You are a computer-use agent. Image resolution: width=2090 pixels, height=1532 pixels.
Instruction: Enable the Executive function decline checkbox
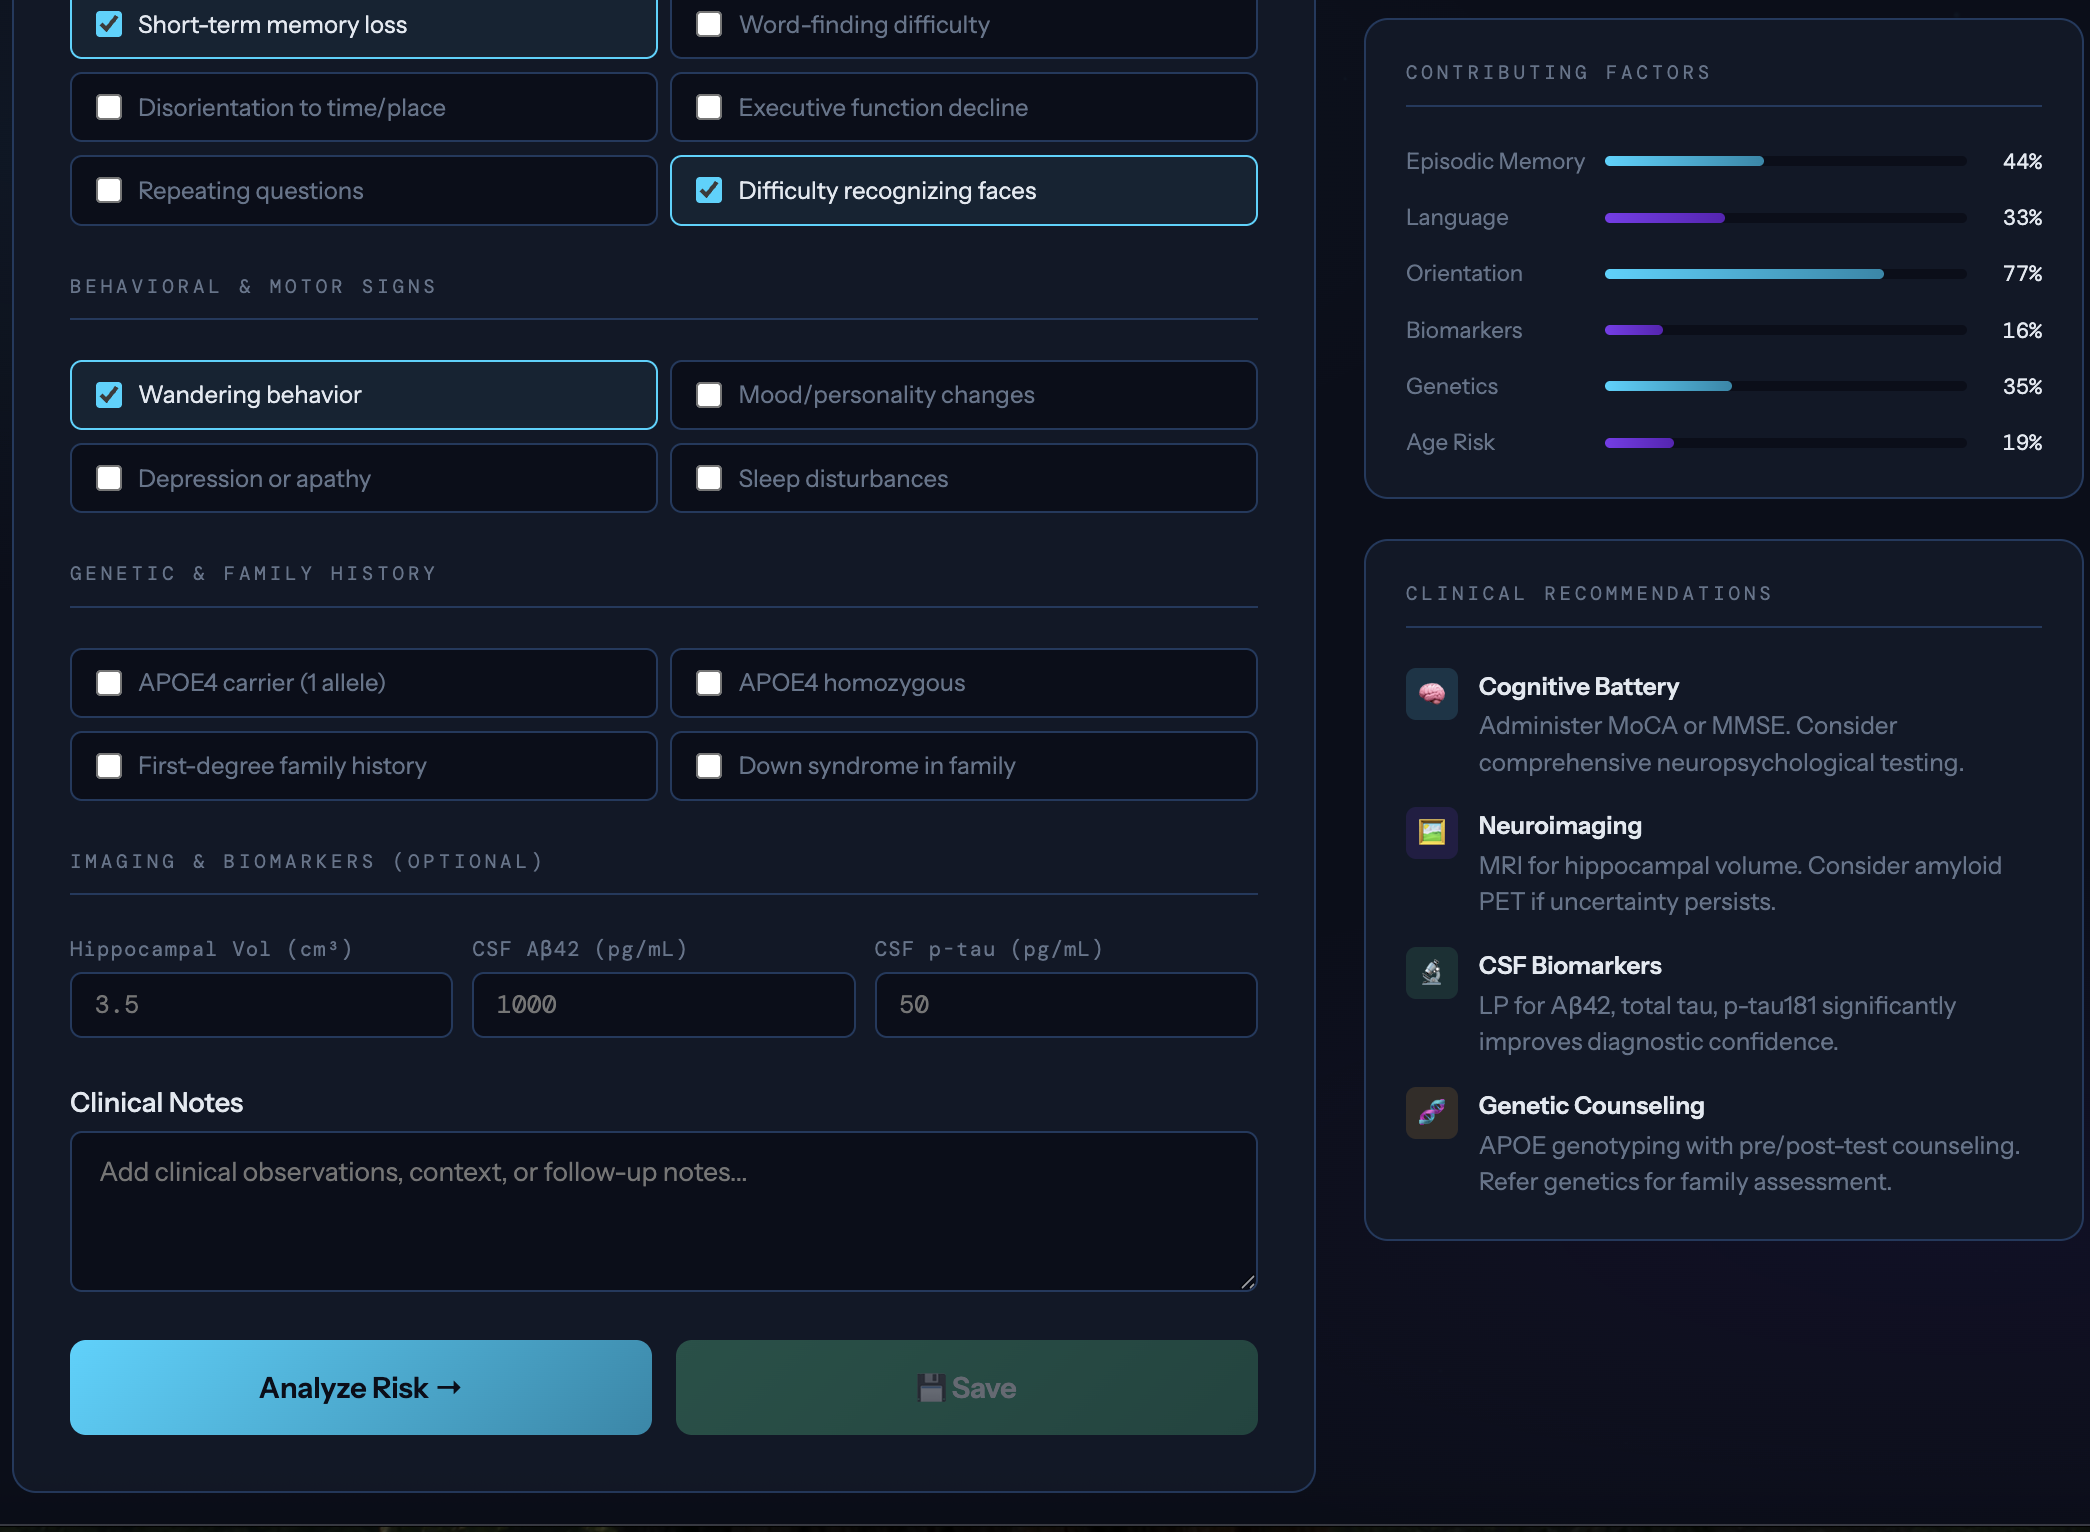(x=709, y=108)
